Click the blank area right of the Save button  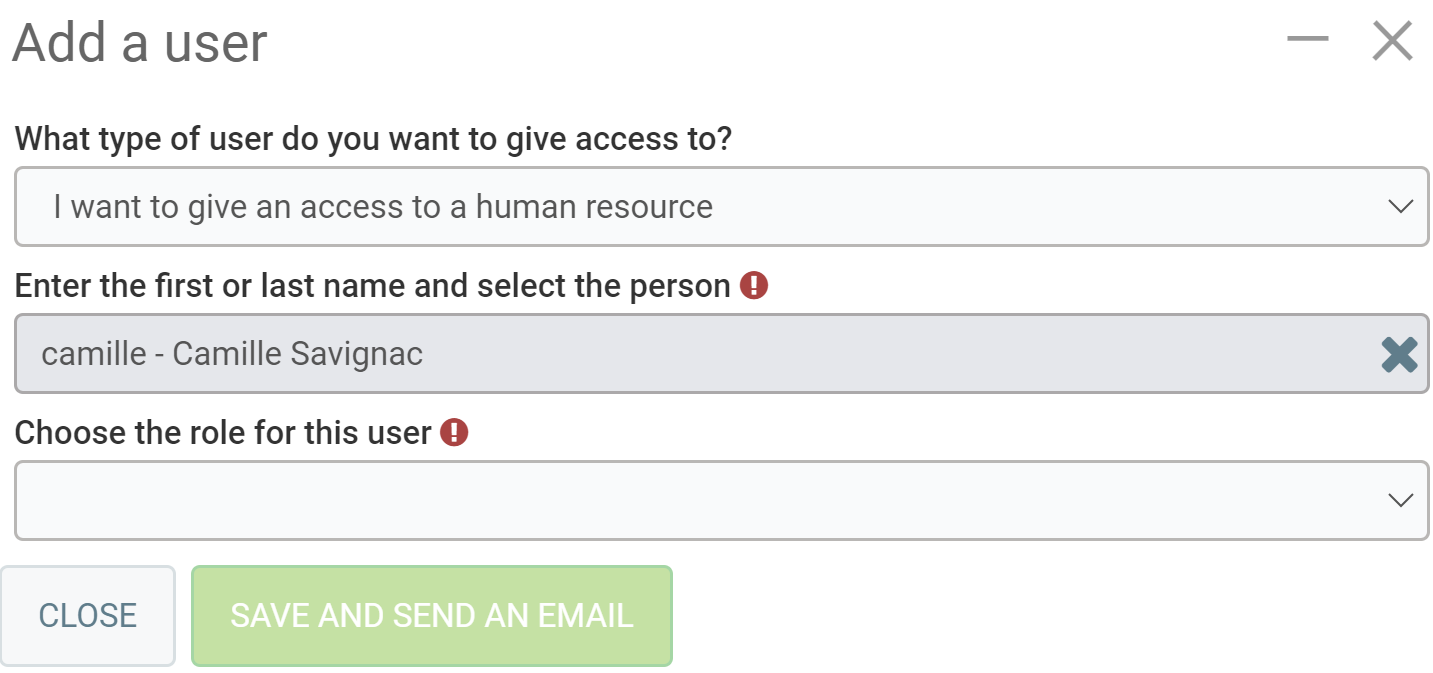click(x=1000, y=616)
